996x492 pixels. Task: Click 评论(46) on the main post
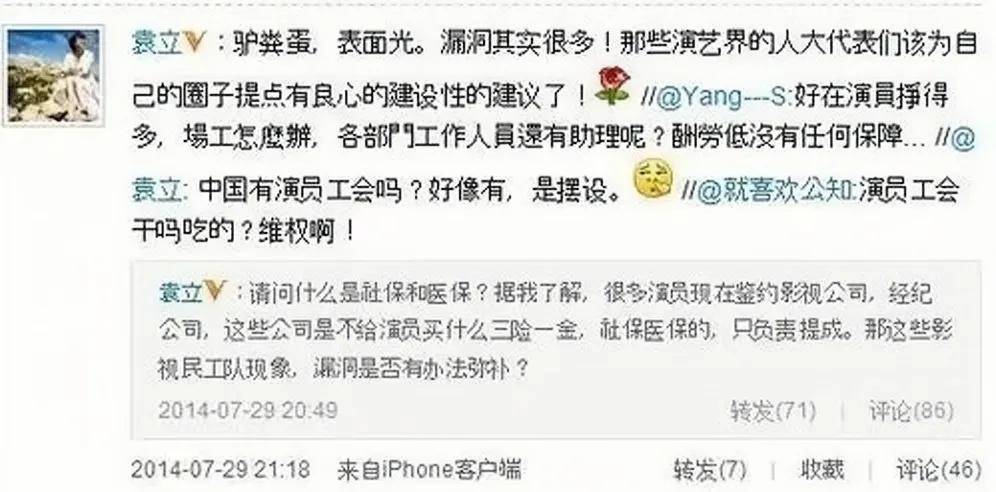coord(939,470)
